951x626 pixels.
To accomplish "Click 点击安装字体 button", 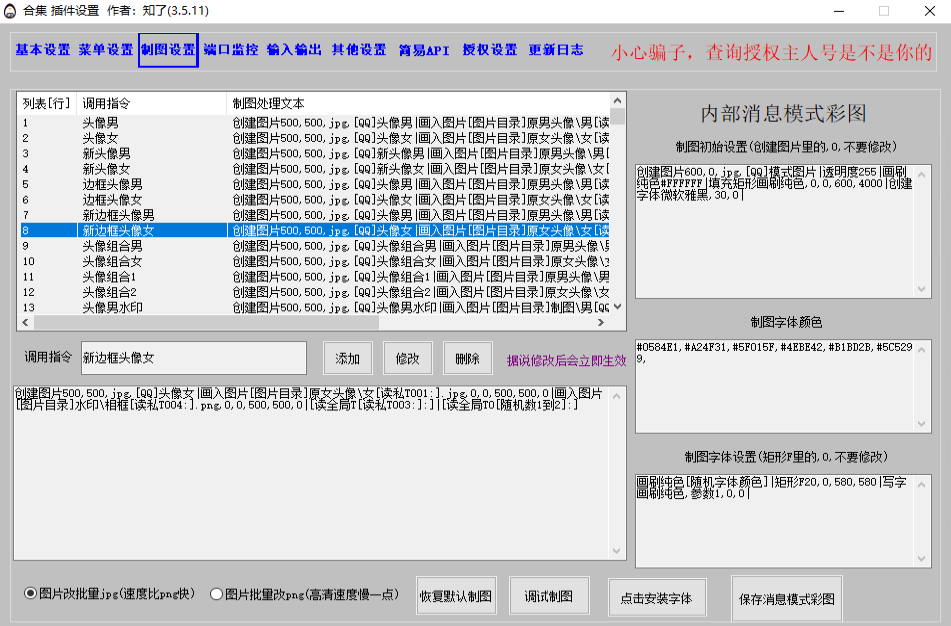I will pos(656,599).
